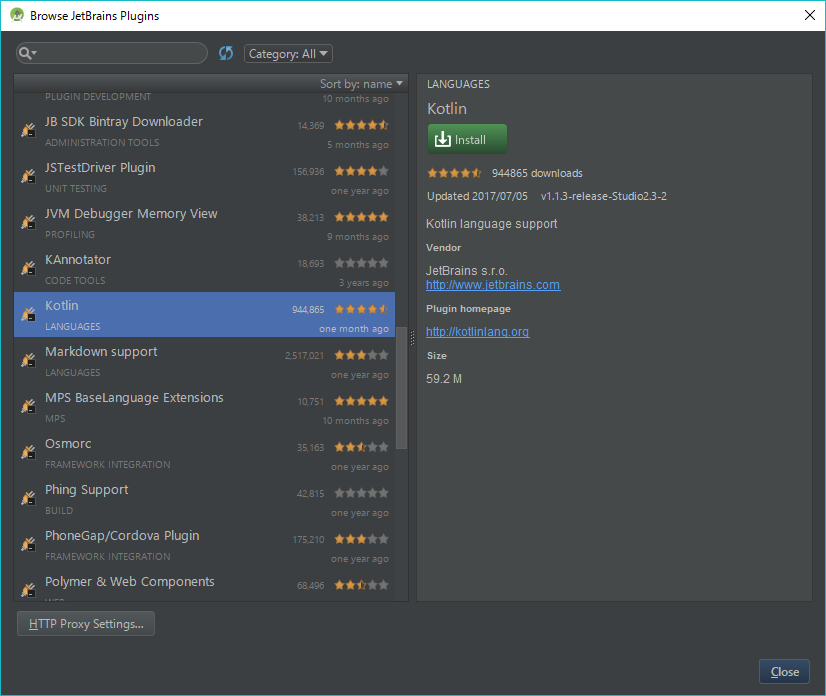Click the Osmorc star rating
Screen dimensions: 826x696
[x=361, y=447]
